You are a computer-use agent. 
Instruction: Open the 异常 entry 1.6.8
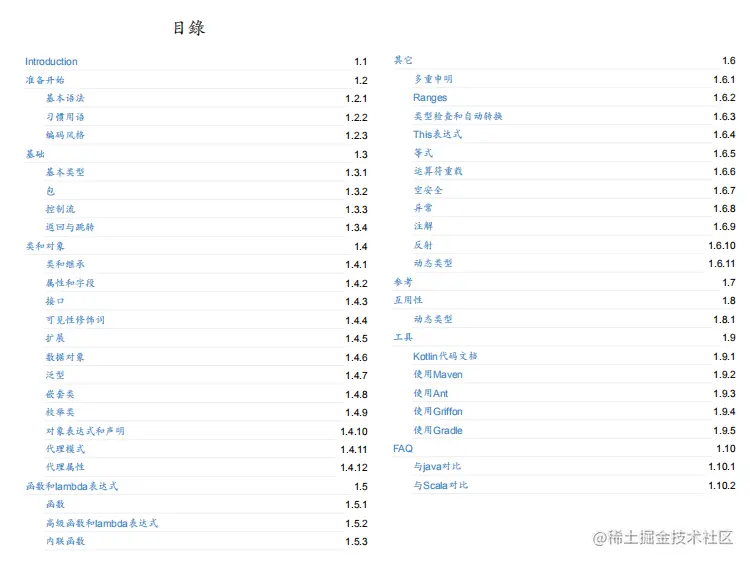[x=423, y=208]
